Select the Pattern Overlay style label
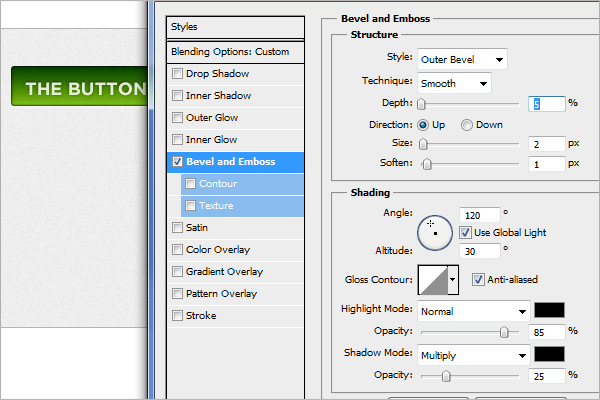600x400 pixels. (x=221, y=294)
